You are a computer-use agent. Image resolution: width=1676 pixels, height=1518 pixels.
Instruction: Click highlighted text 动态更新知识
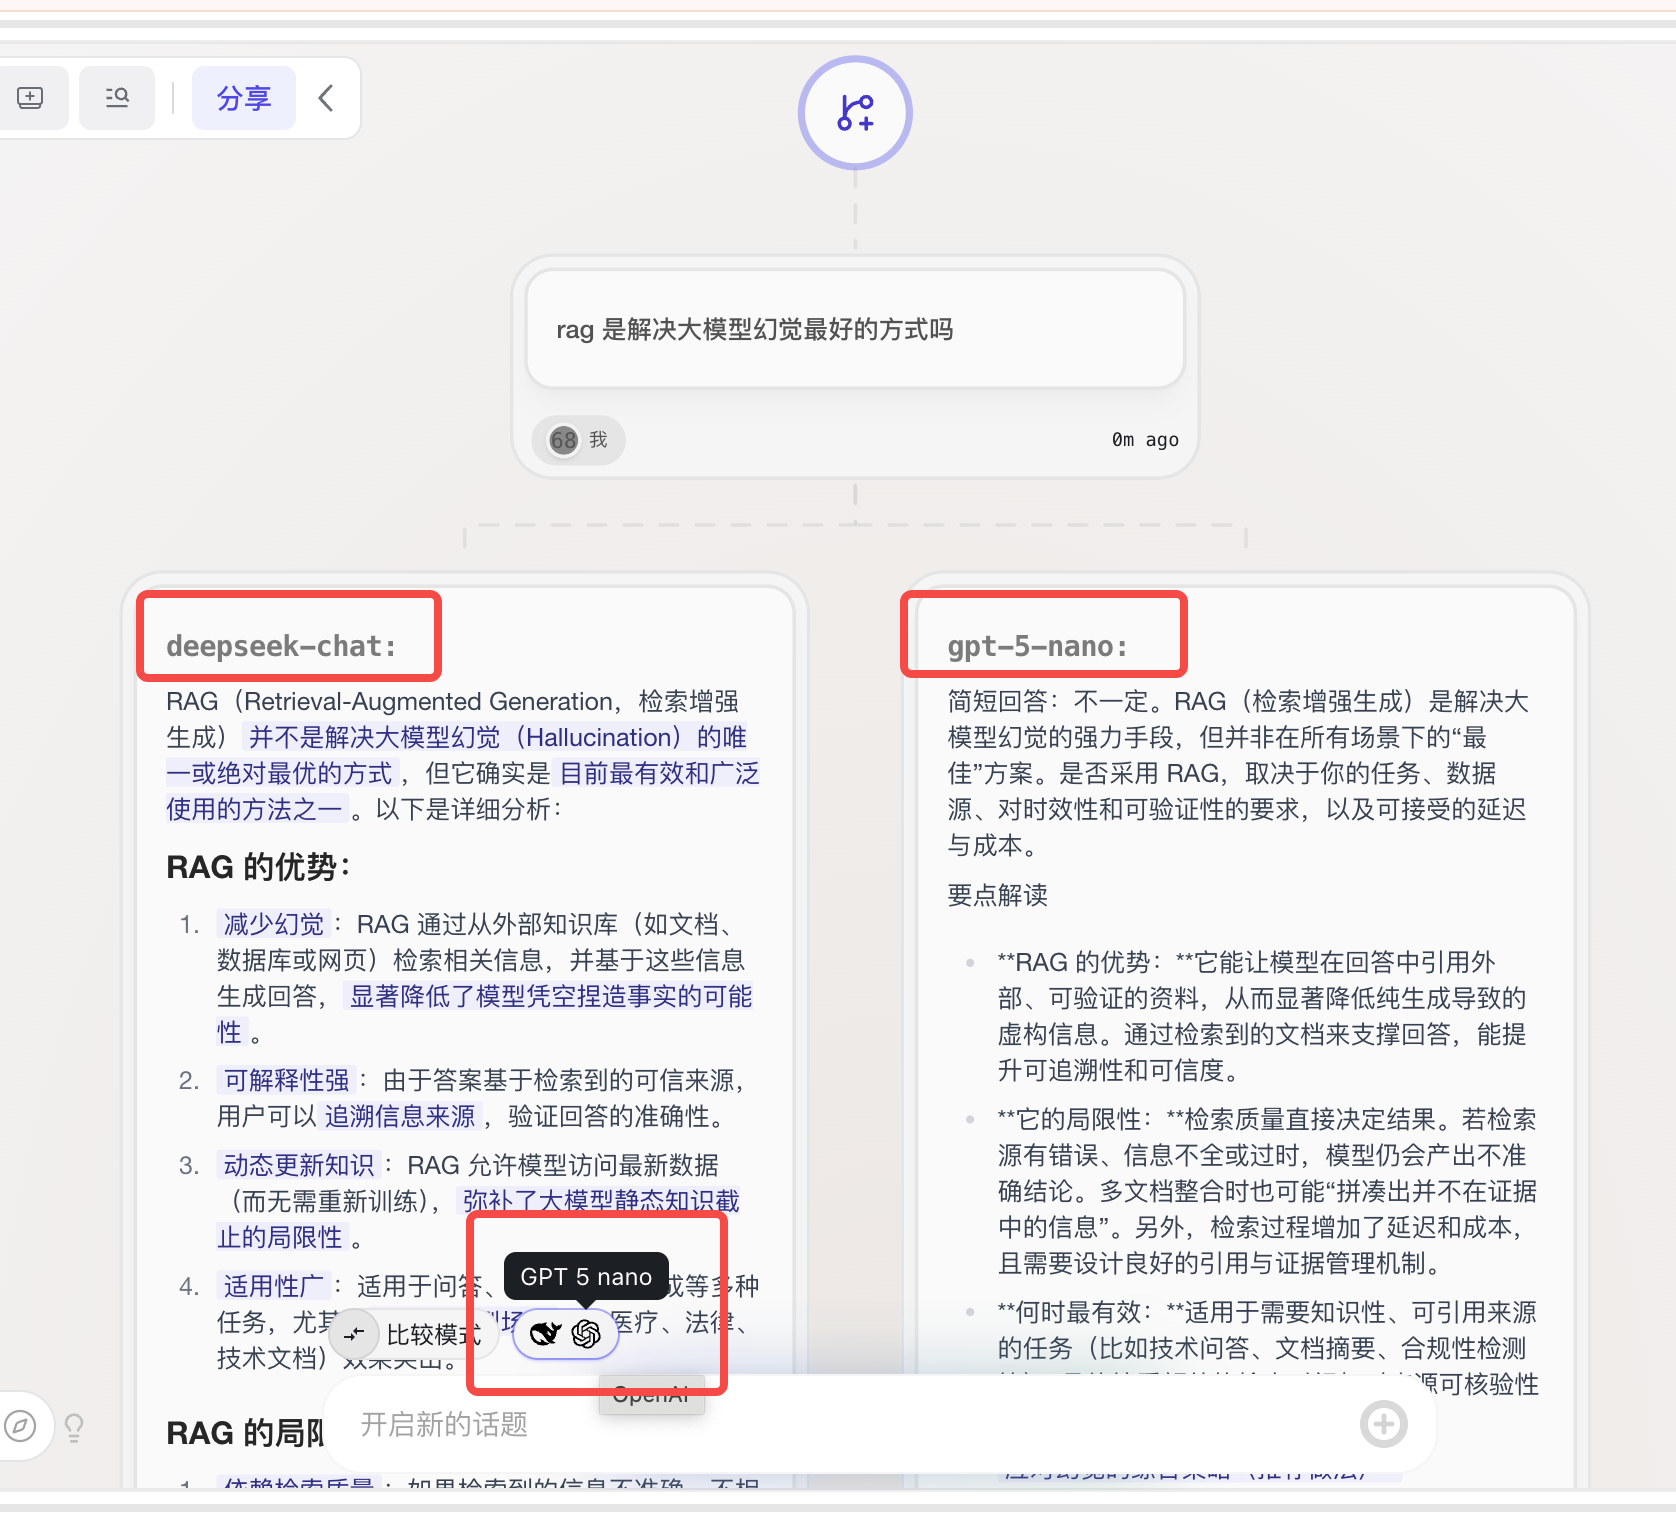299,1165
